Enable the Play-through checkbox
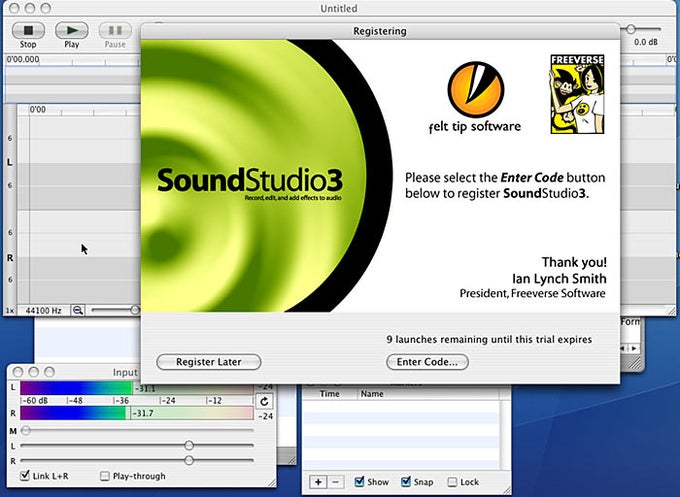 click(x=105, y=476)
